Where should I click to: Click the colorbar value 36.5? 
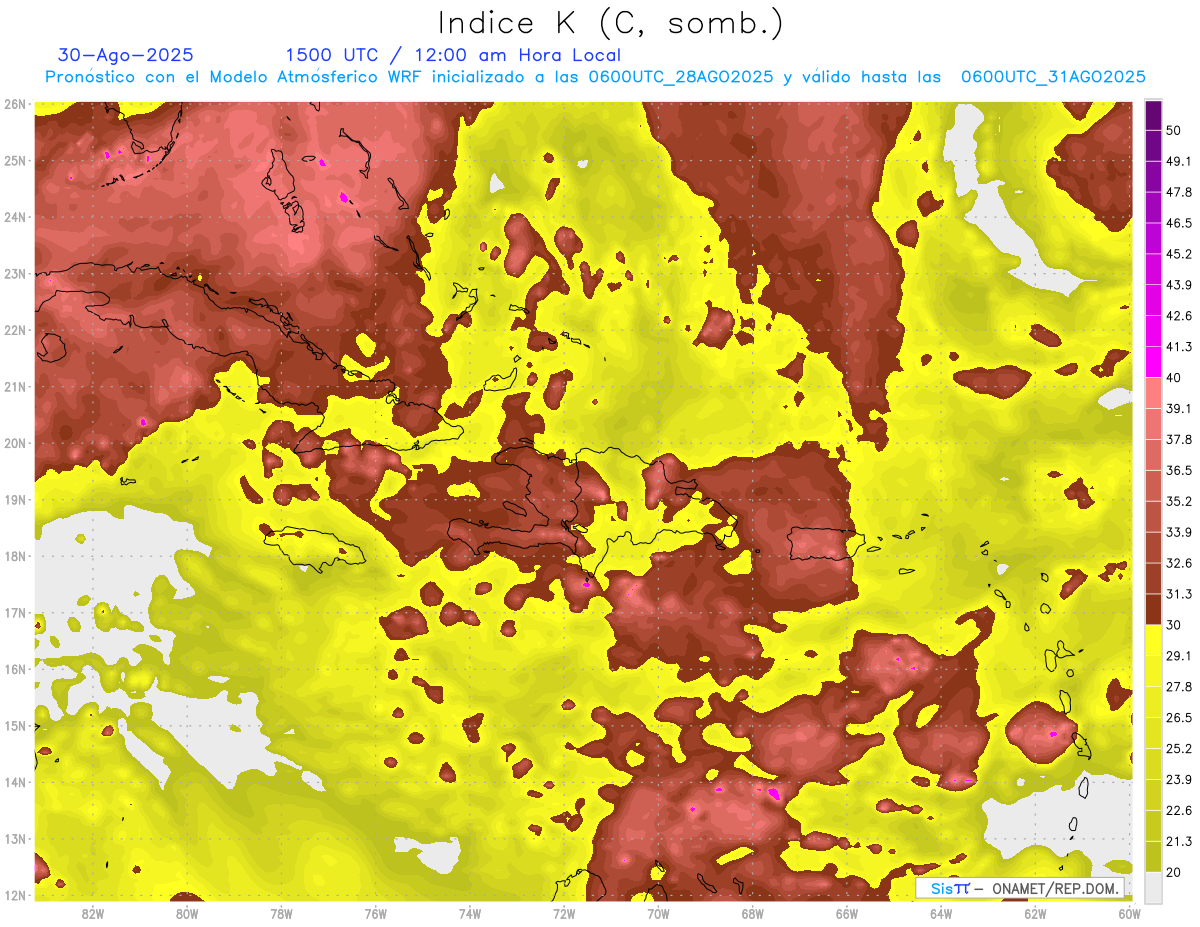pos(1179,470)
